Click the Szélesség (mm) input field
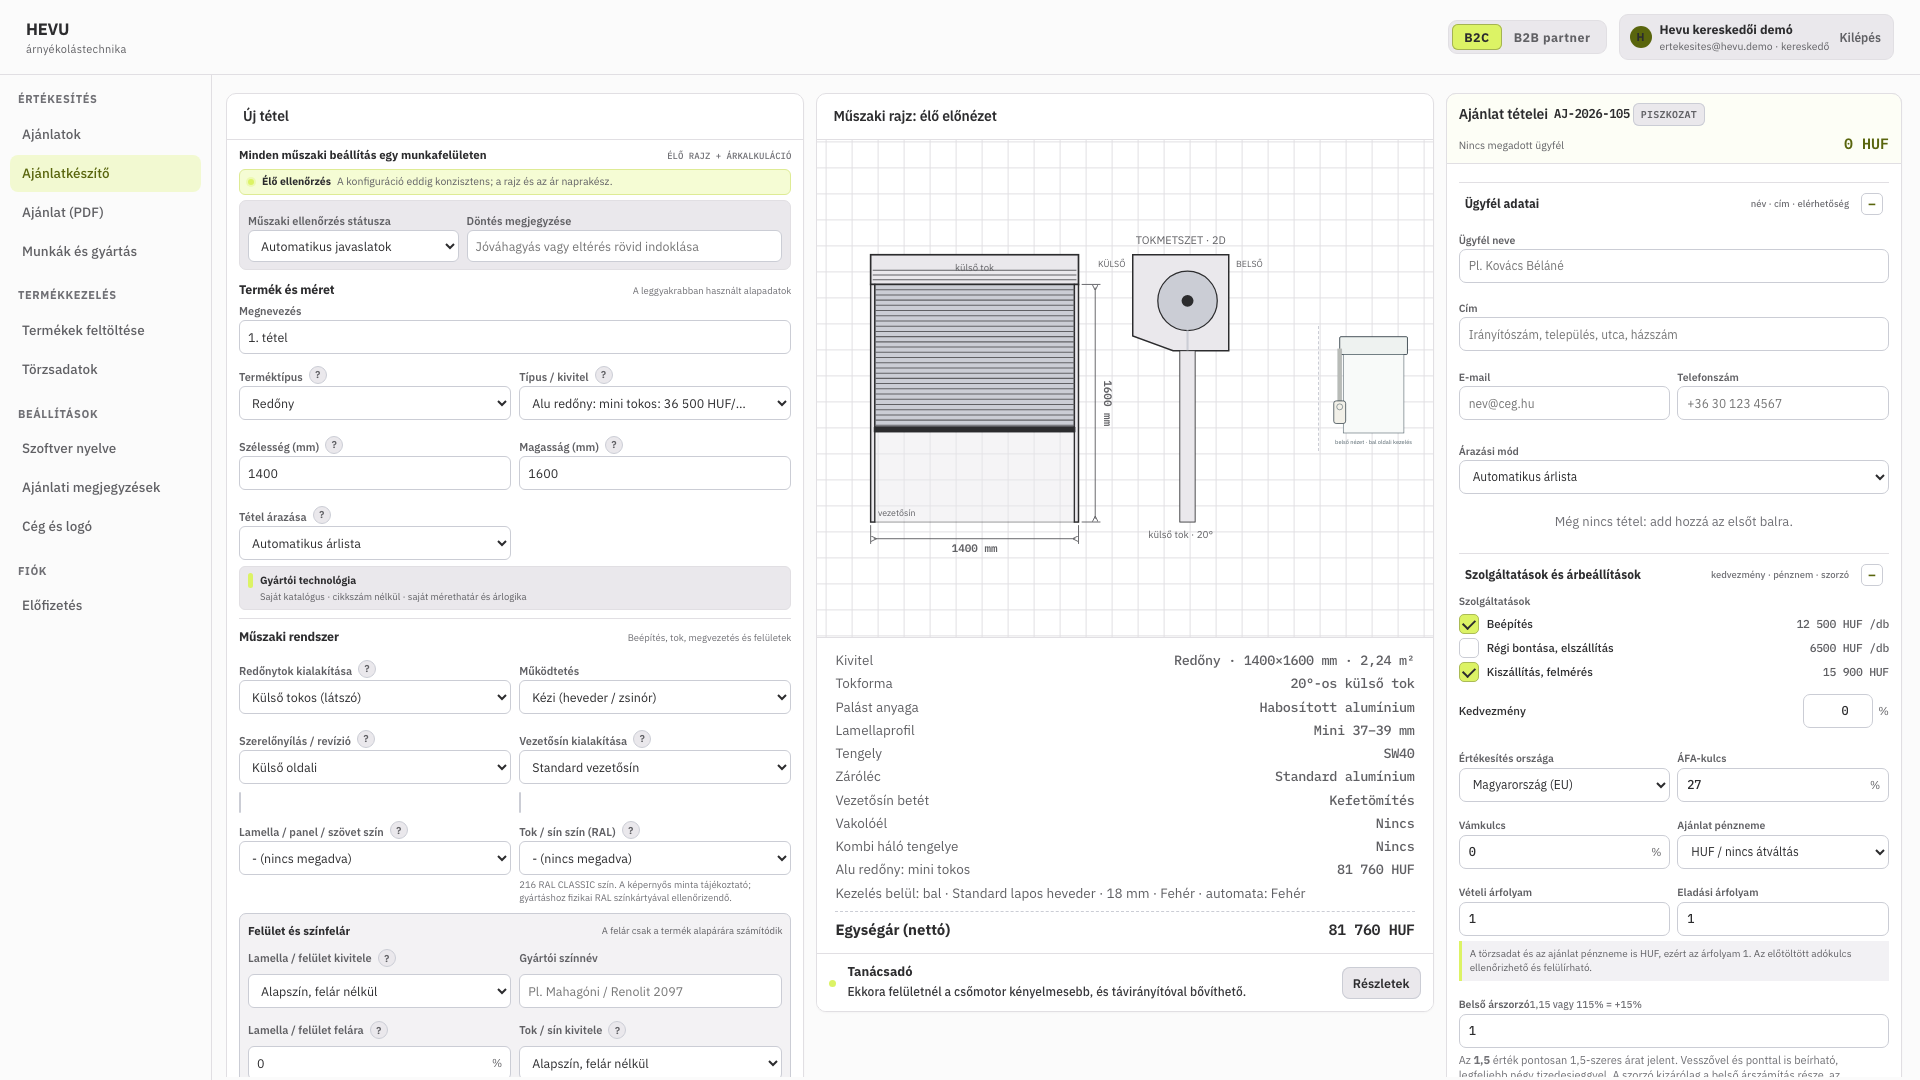 click(375, 474)
